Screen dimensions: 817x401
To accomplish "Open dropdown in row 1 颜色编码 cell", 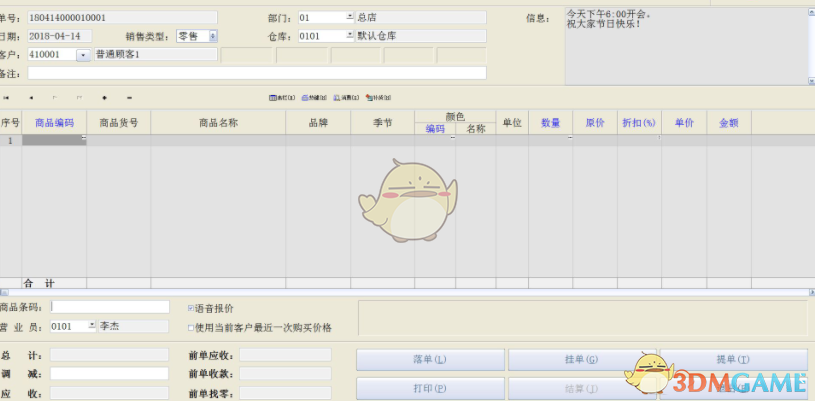I will [452, 138].
